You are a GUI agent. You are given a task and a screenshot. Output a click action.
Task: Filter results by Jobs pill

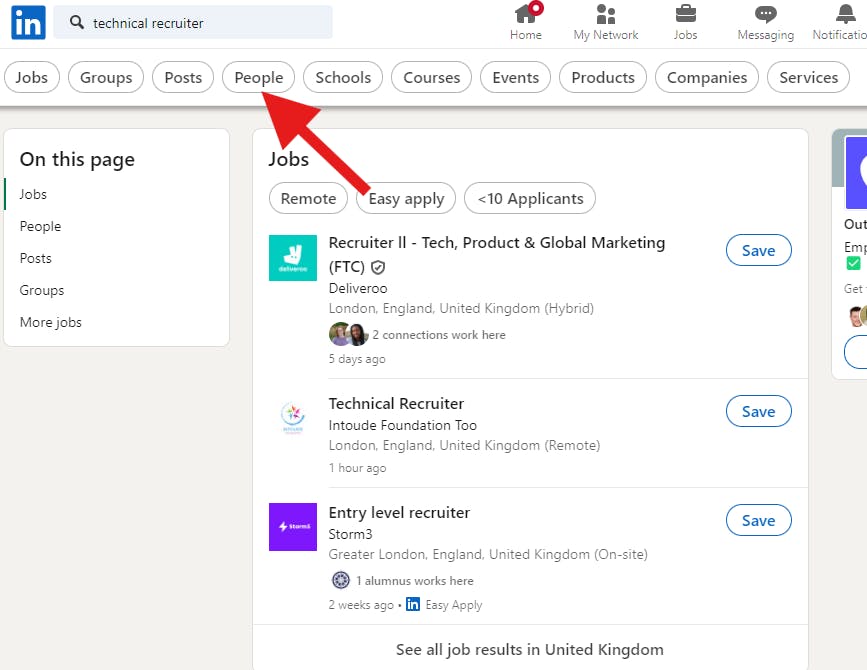pyautogui.click(x=32, y=77)
